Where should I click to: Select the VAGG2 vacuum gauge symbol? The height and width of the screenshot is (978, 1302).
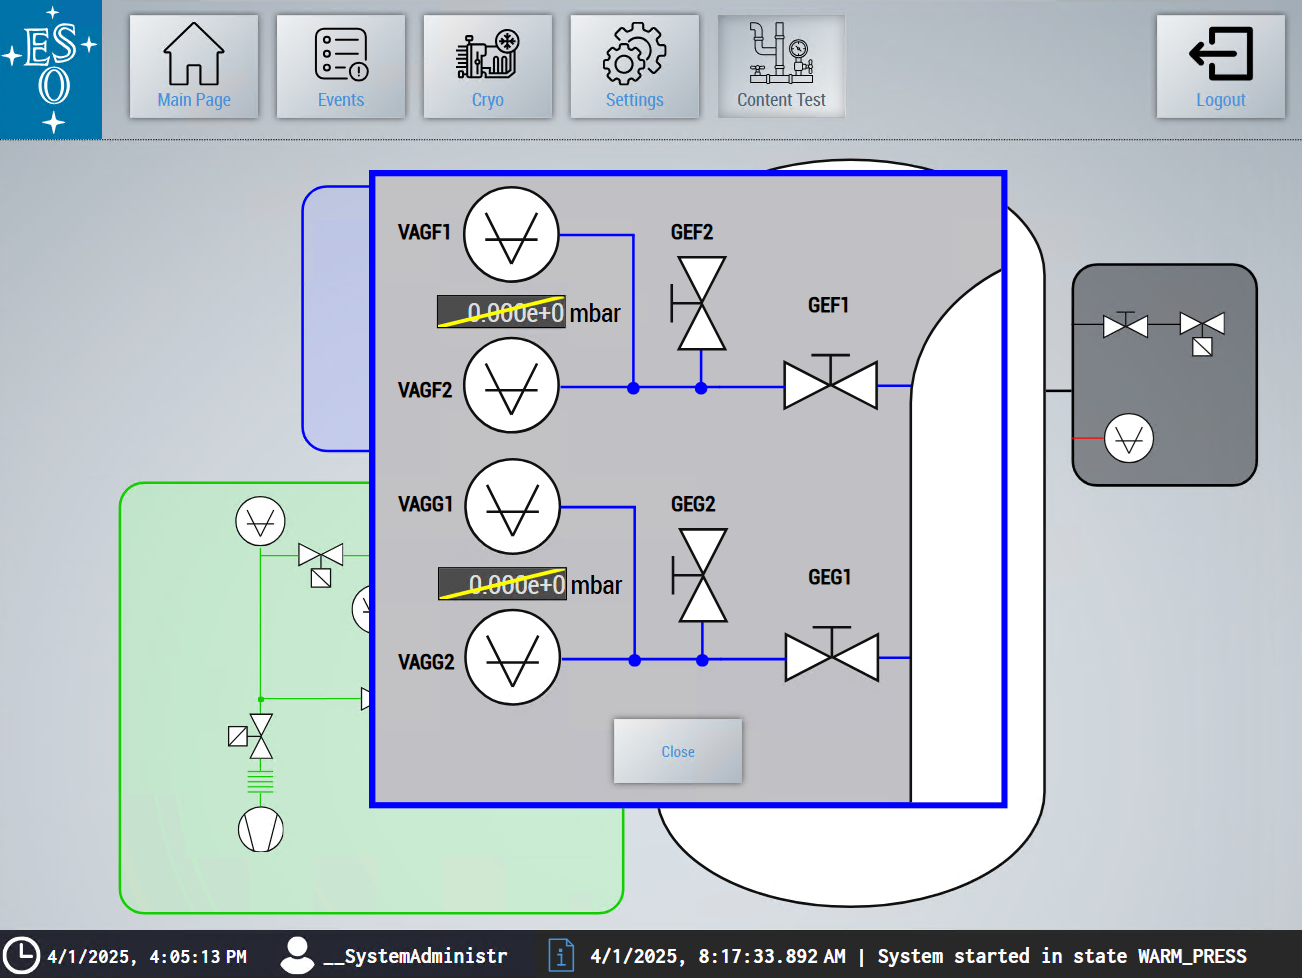(513, 658)
